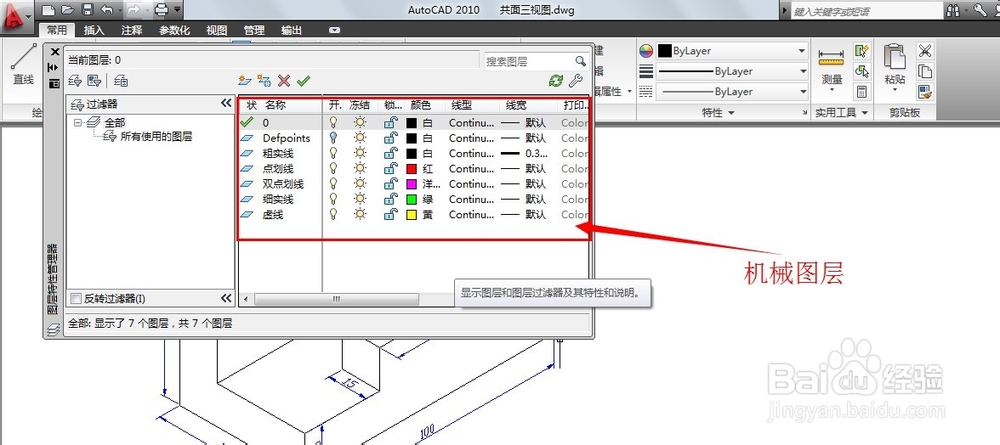Click the horizontal scrollbar in layer list
Screen dimensions: 1000x445
tap(336, 299)
